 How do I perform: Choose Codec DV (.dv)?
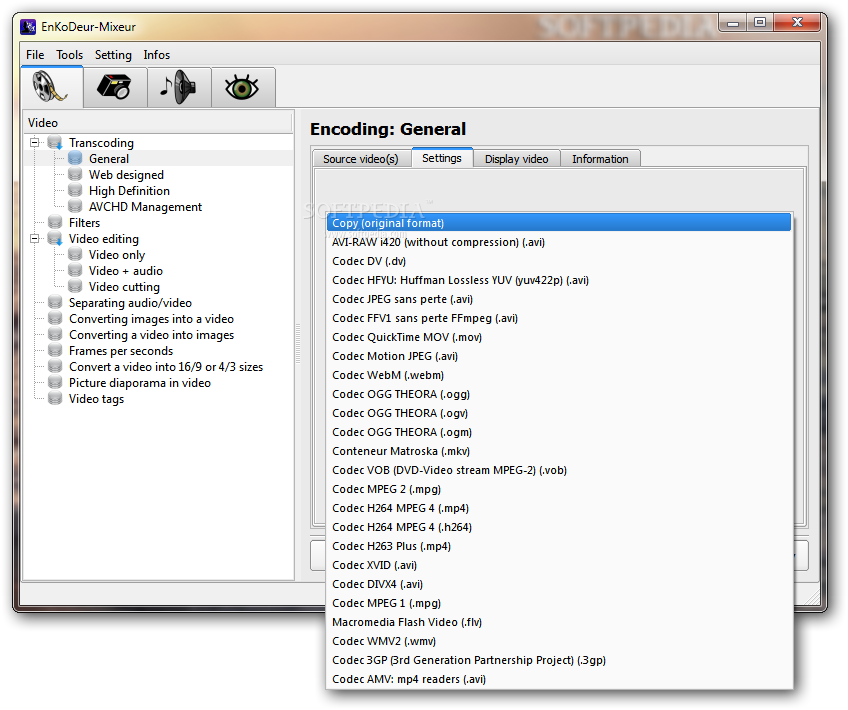559,261
